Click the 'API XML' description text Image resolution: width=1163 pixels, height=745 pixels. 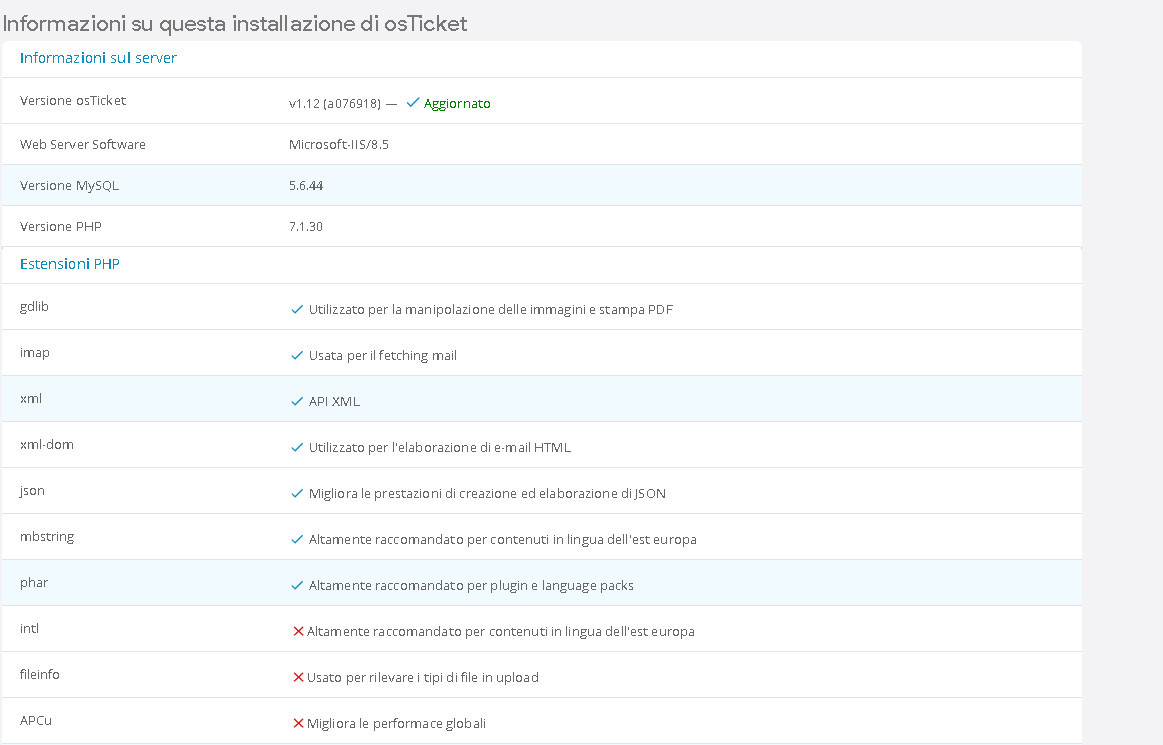click(335, 401)
